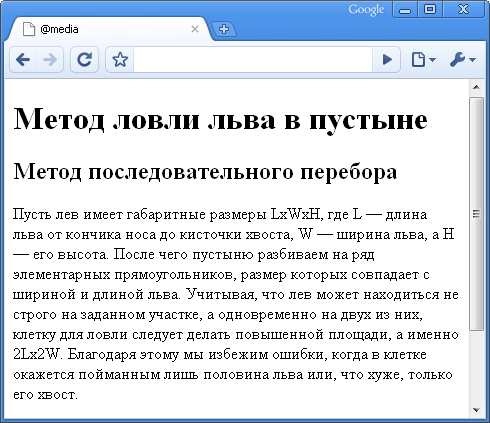Bookmark this page with the star
Image resolution: width=490 pixels, height=423 pixels.
point(120,60)
